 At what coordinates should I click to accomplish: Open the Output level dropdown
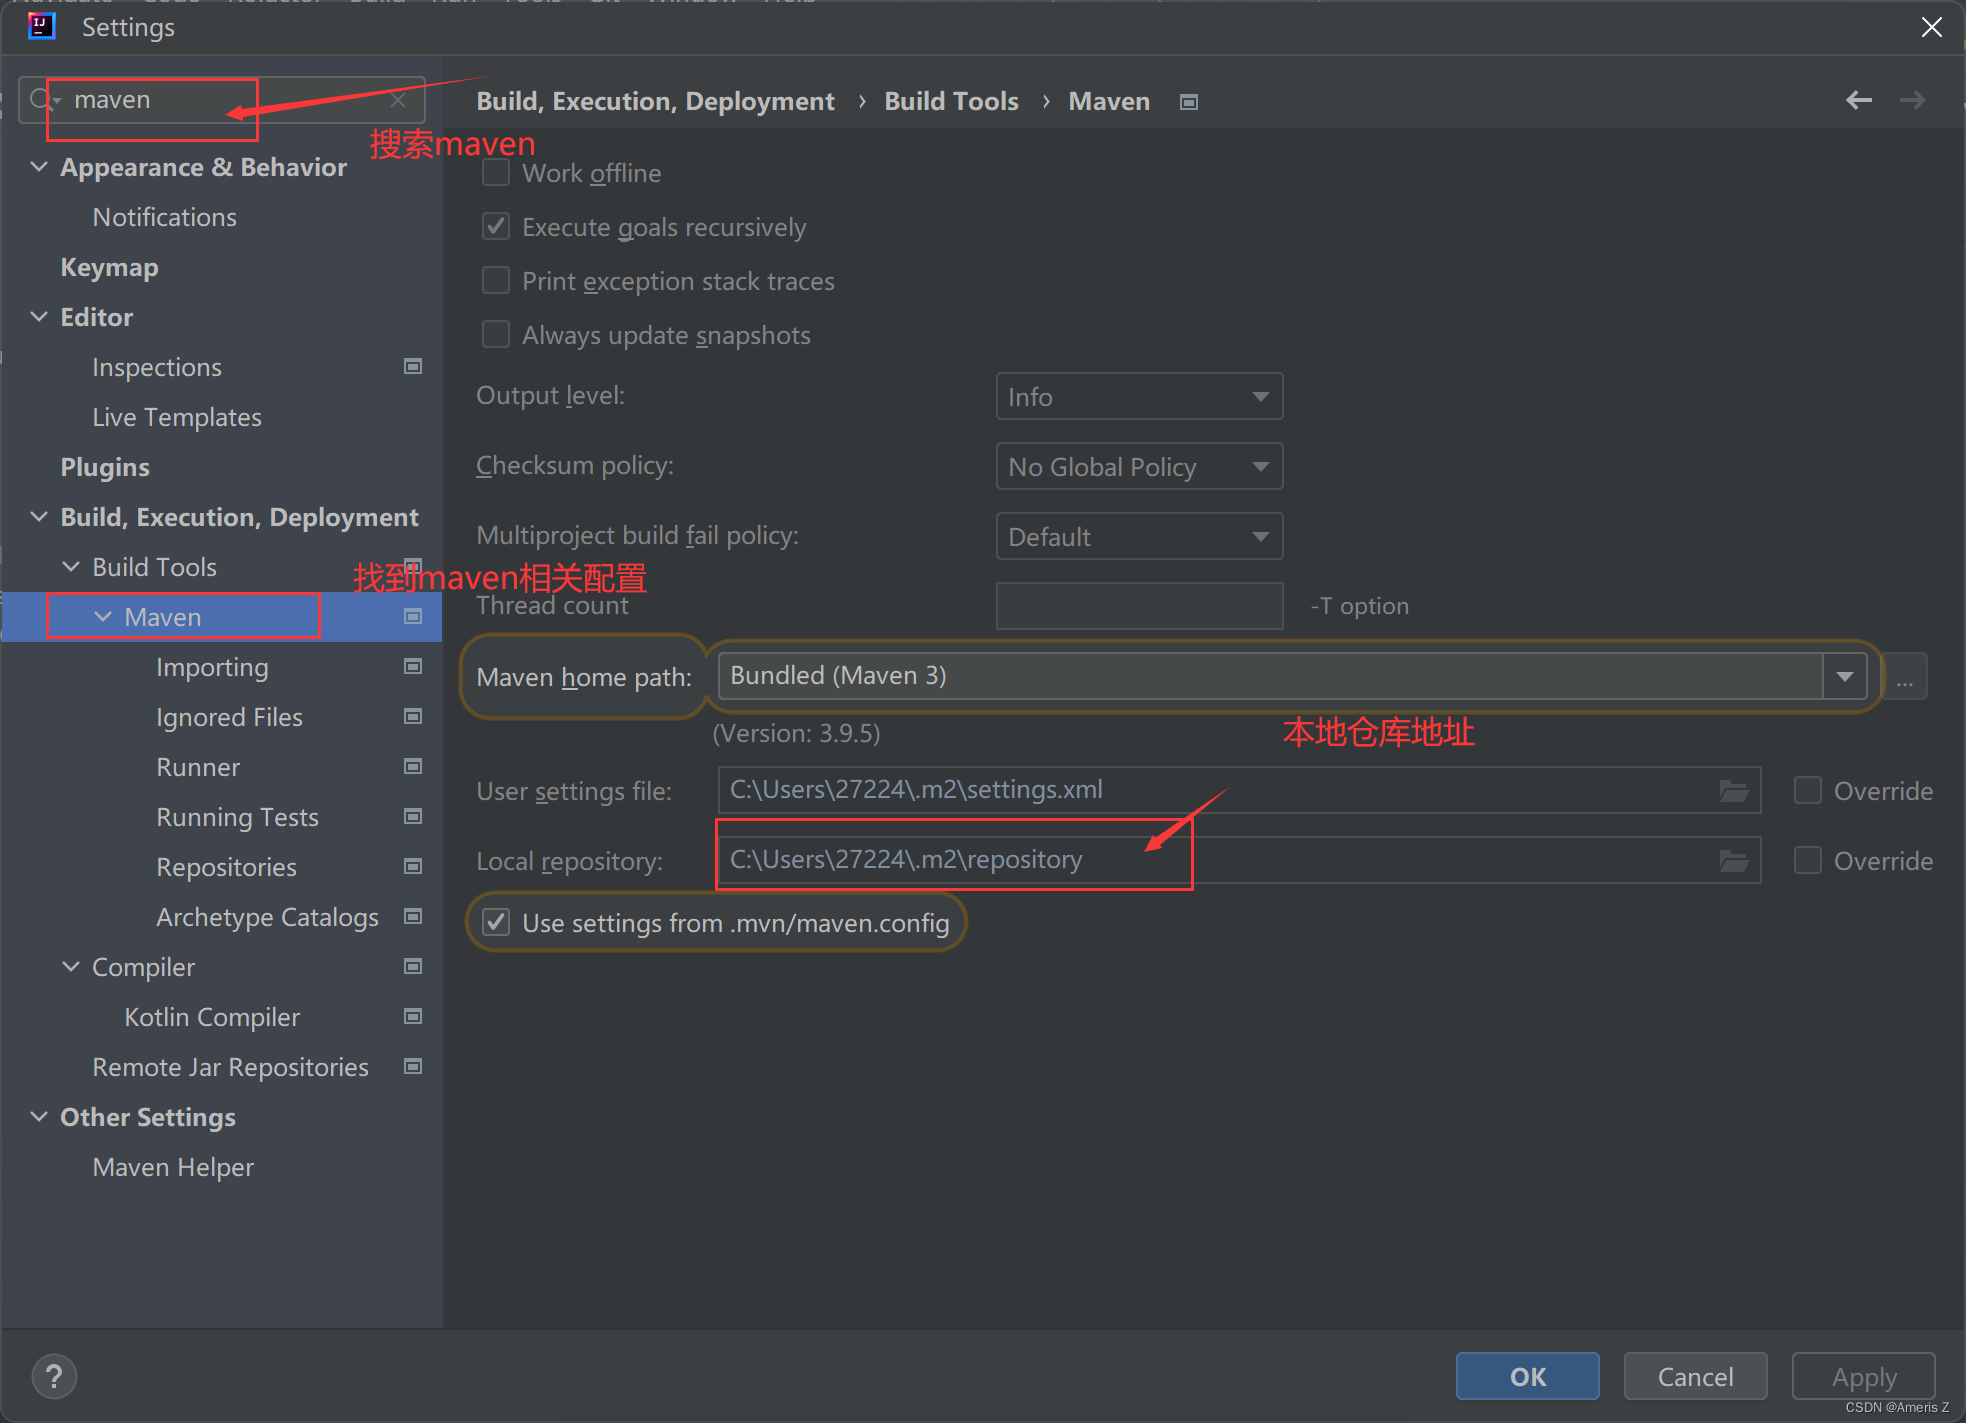1139,397
